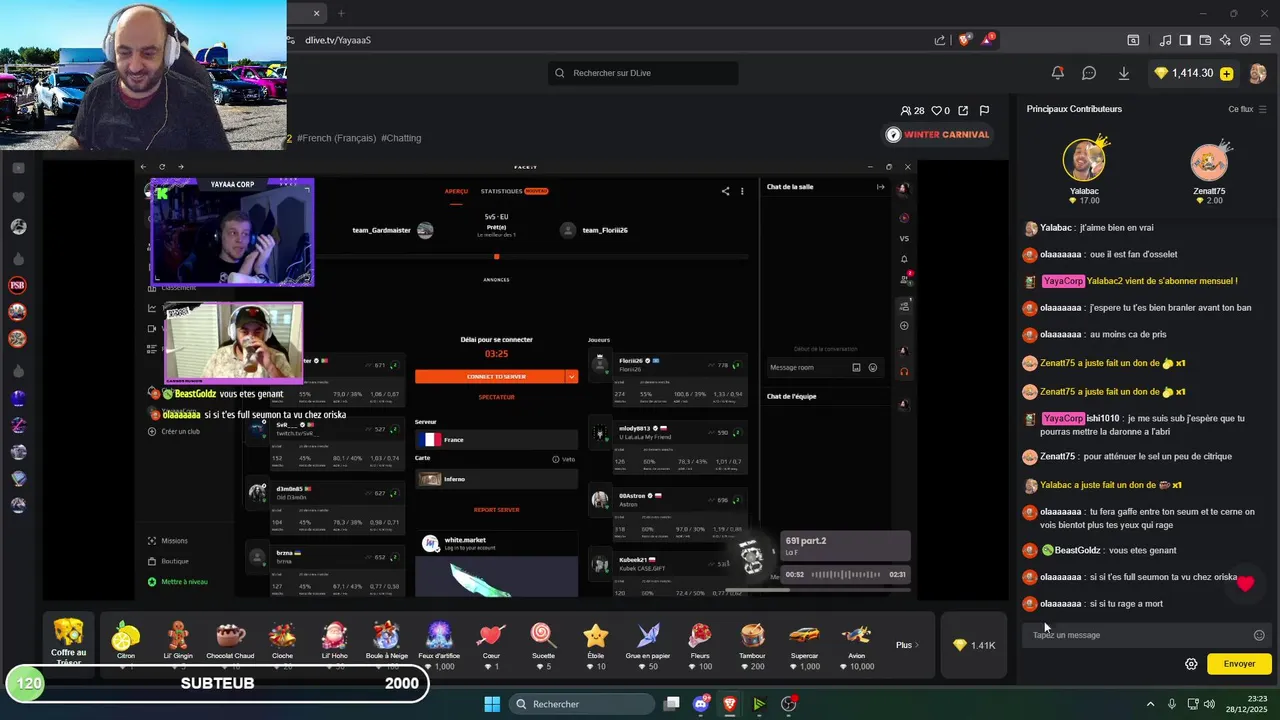Click the DLive download arrow icon
The width and height of the screenshot is (1280, 720).
click(x=1123, y=73)
